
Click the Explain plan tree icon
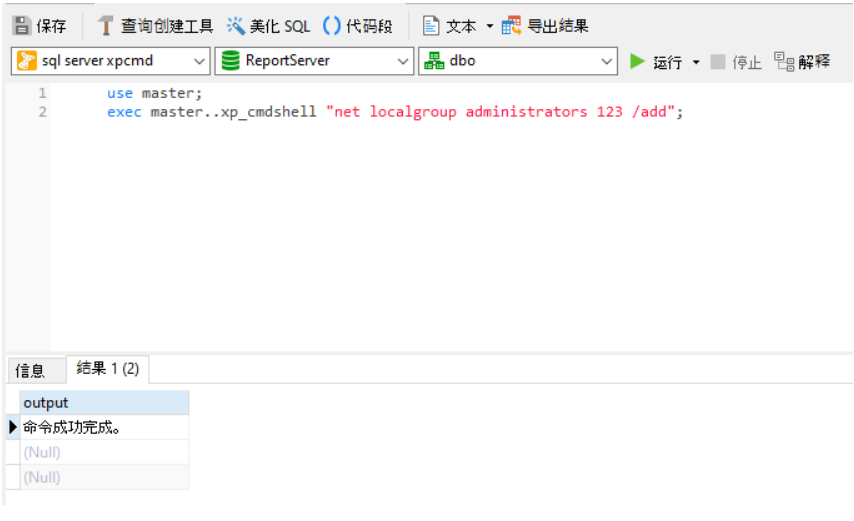[784, 62]
